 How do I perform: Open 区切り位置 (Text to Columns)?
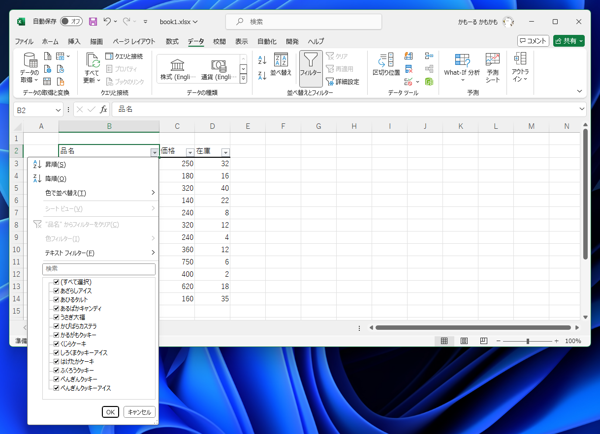386,64
